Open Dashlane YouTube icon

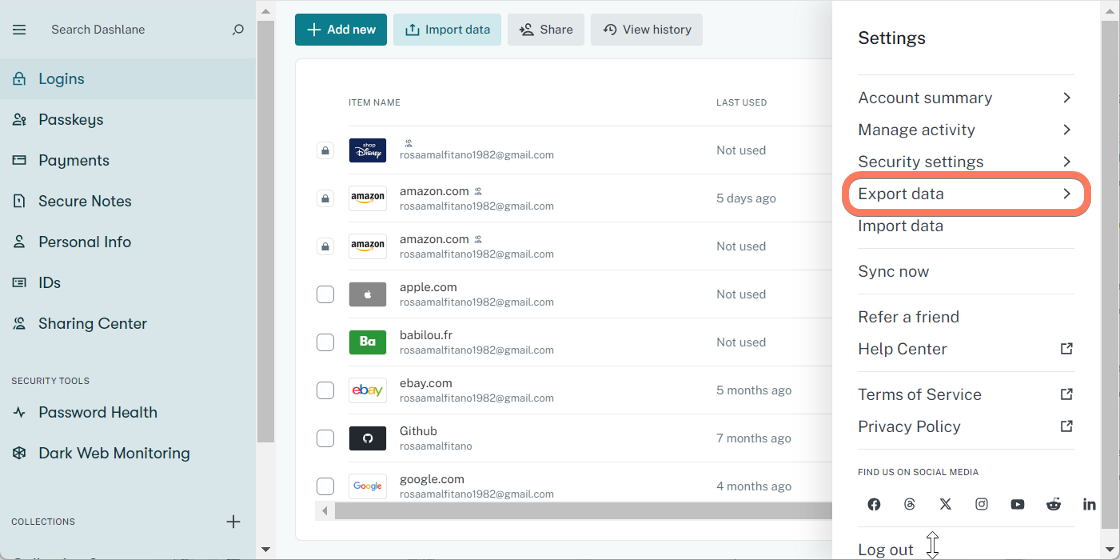(1017, 504)
